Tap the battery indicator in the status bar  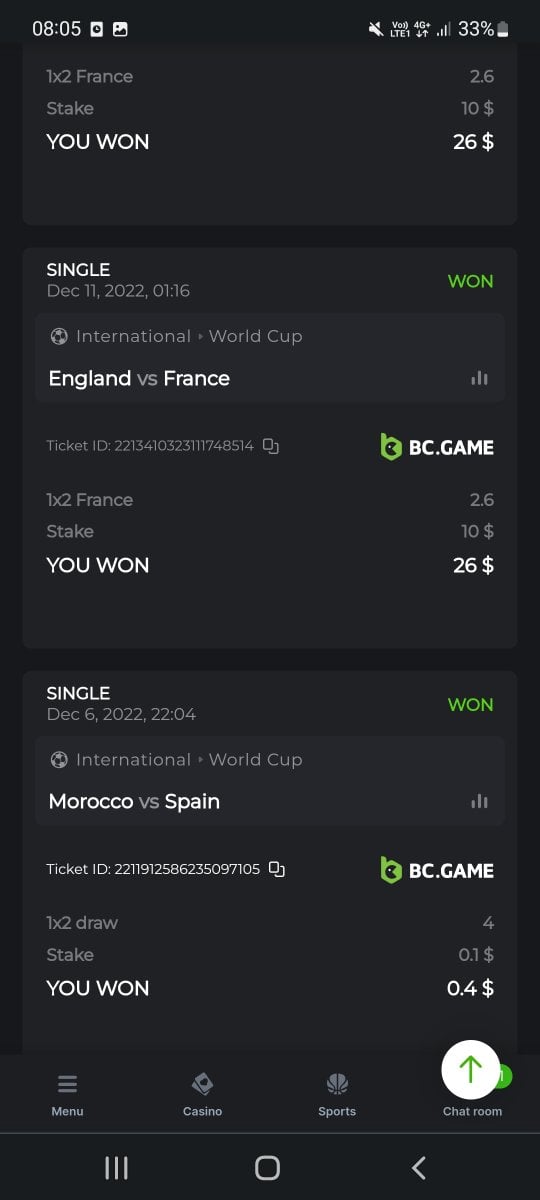pos(503,29)
